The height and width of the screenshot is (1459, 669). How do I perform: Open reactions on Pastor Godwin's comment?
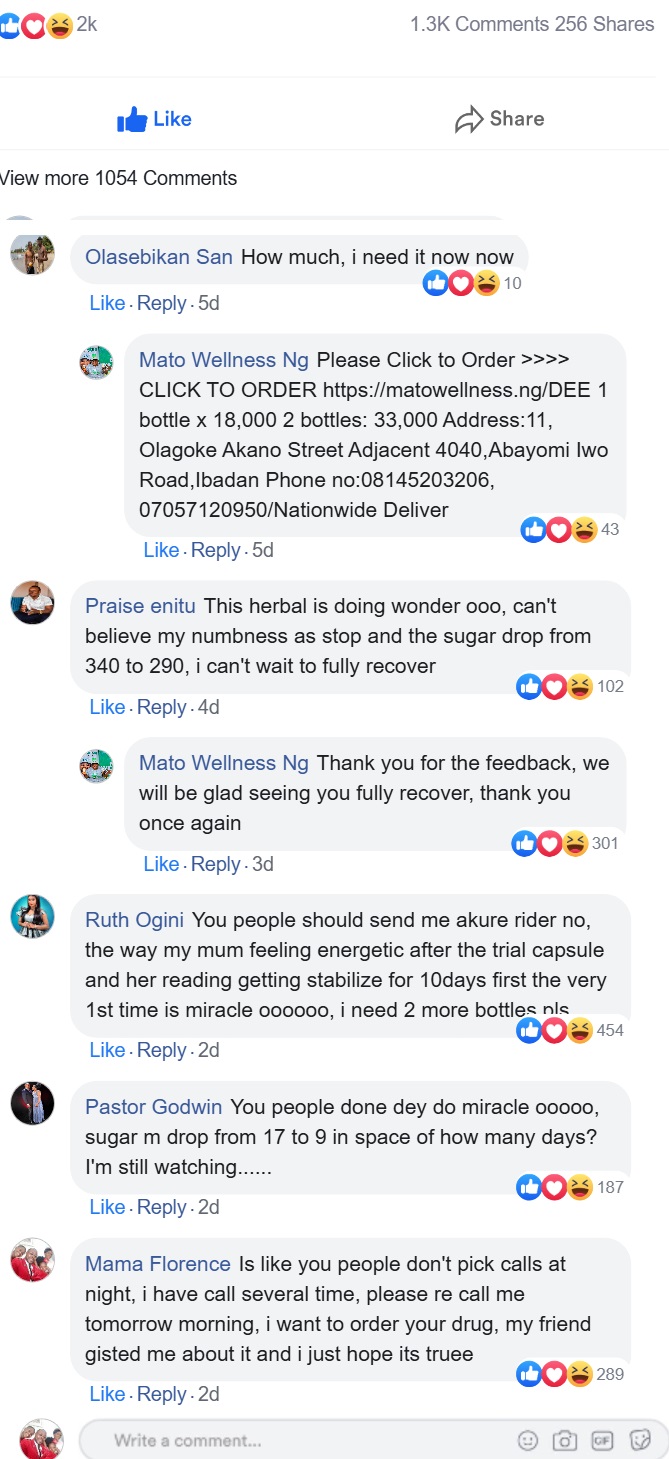point(570,1187)
